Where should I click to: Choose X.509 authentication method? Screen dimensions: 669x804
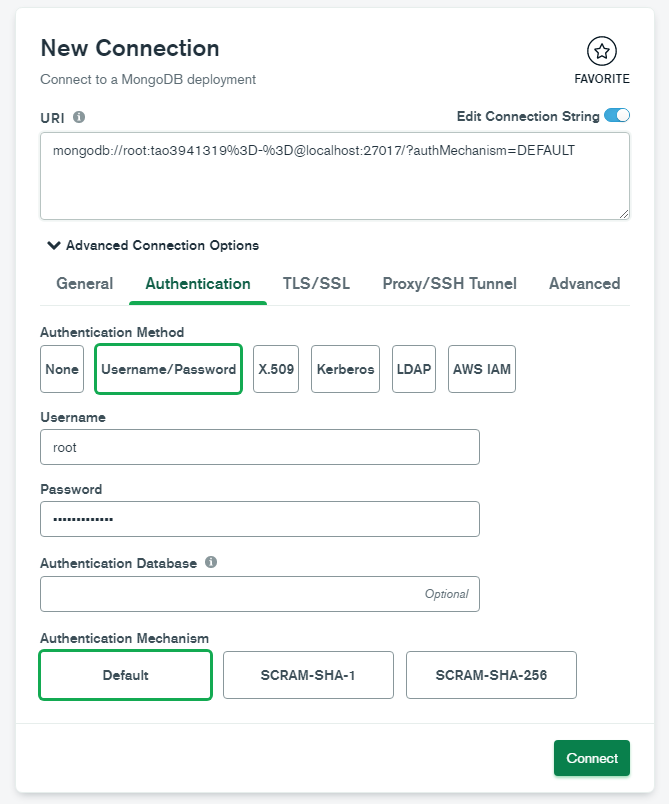click(x=276, y=369)
